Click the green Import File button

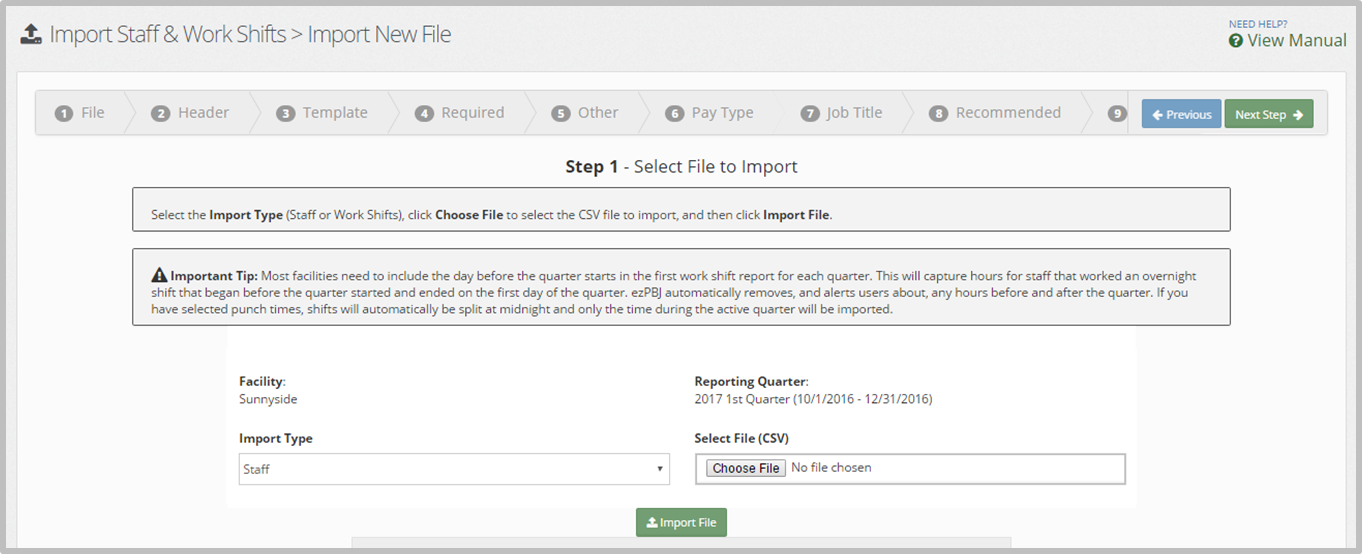[x=681, y=522]
